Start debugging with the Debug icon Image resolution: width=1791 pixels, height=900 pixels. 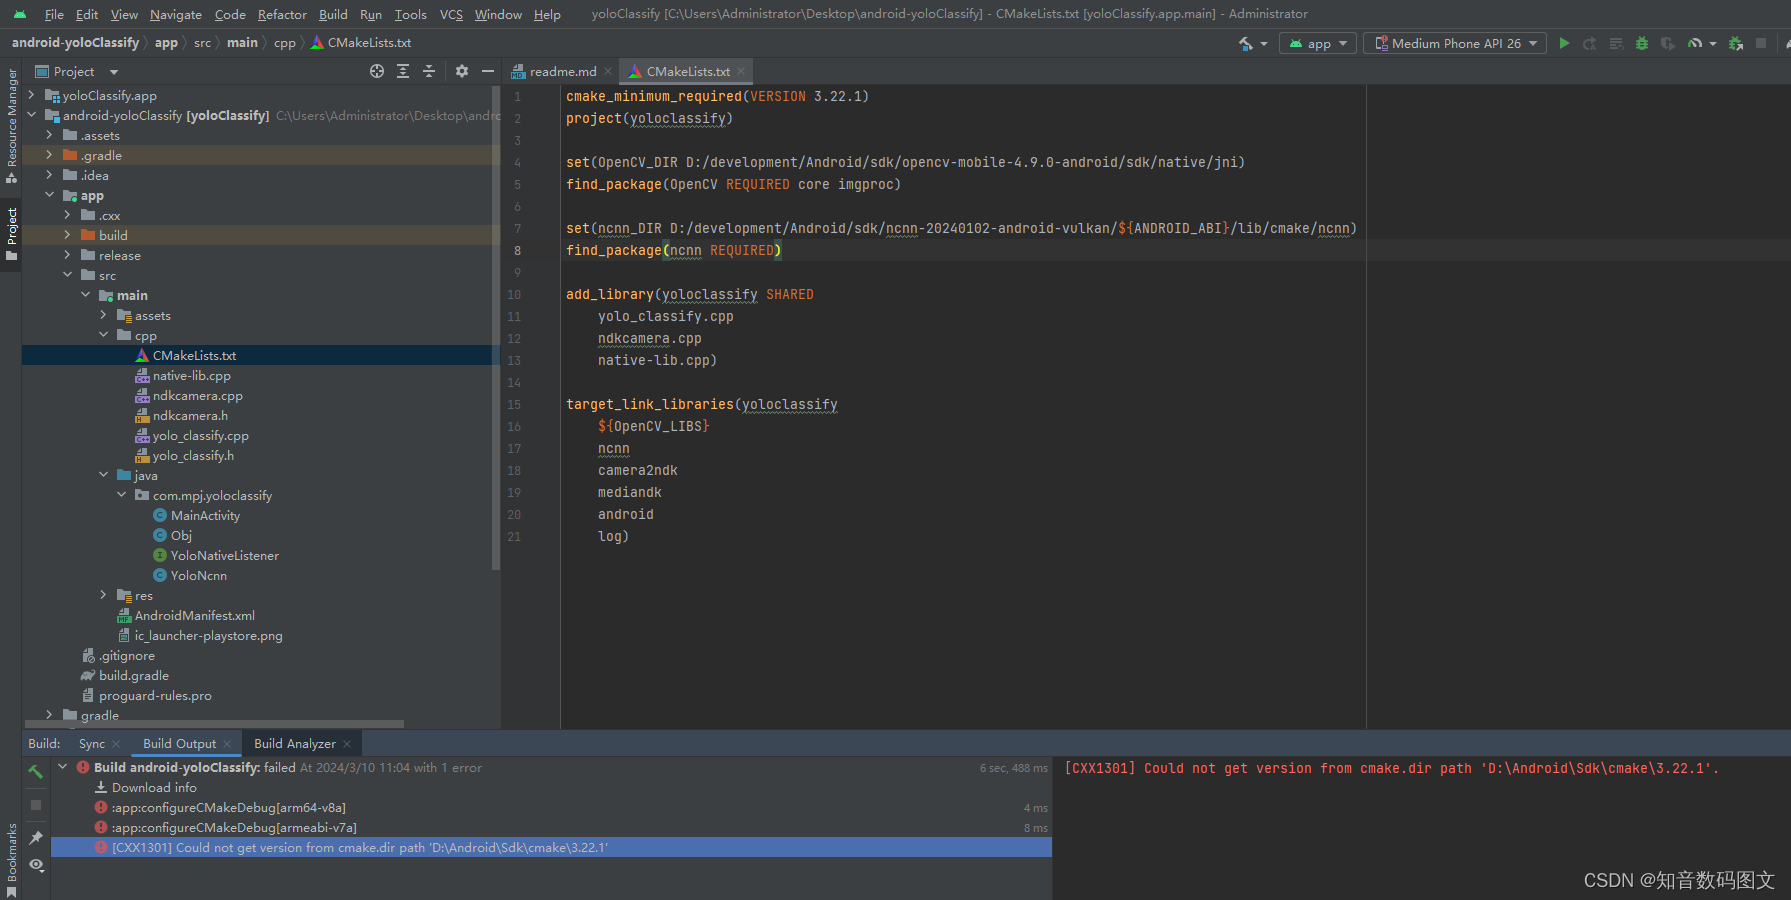tap(1640, 43)
